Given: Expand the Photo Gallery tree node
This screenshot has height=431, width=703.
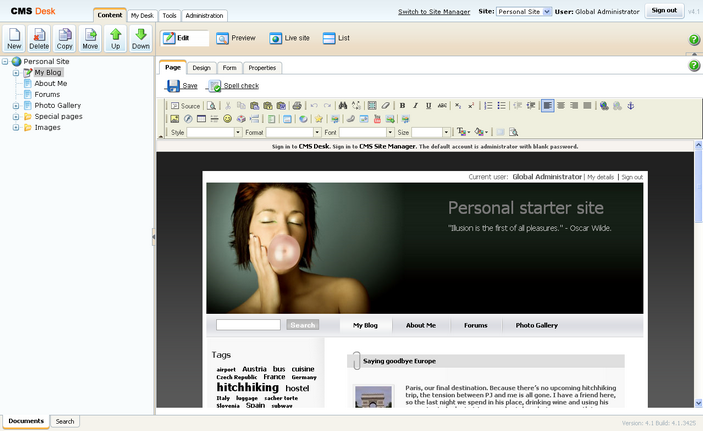Looking at the screenshot, I should pyautogui.click(x=16, y=105).
